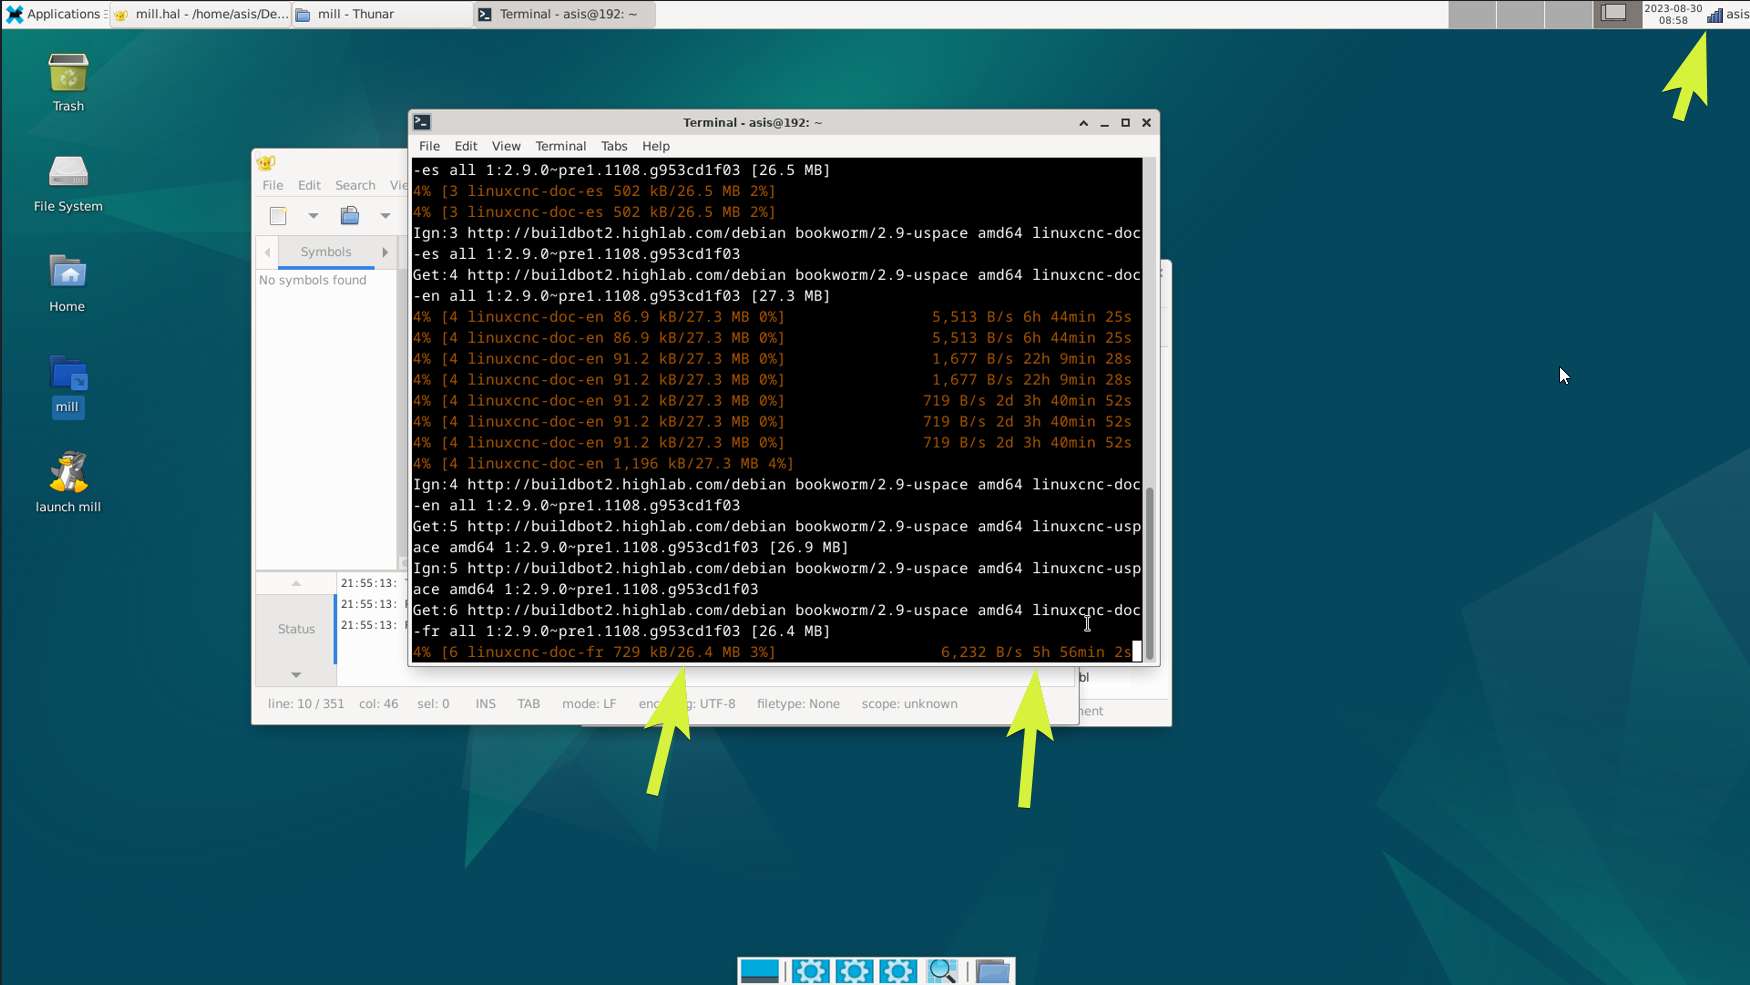Switch to the mill - Thunar taskbar button
The height and width of the screenshot is (985, 1750).
[x=382, y=14]
